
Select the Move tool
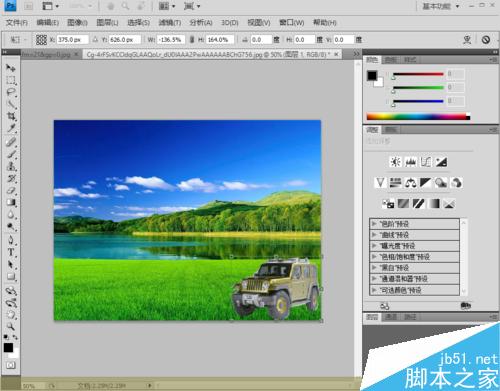coord(11,68)
